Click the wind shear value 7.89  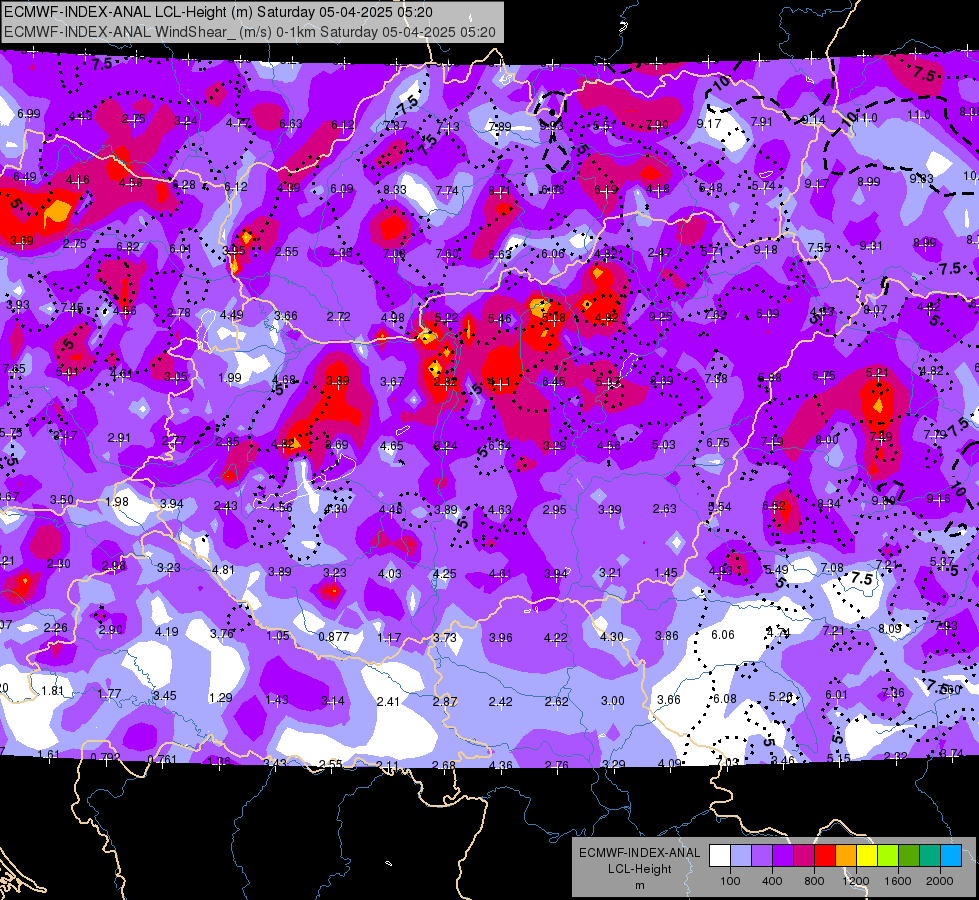[x=499, y=127]
